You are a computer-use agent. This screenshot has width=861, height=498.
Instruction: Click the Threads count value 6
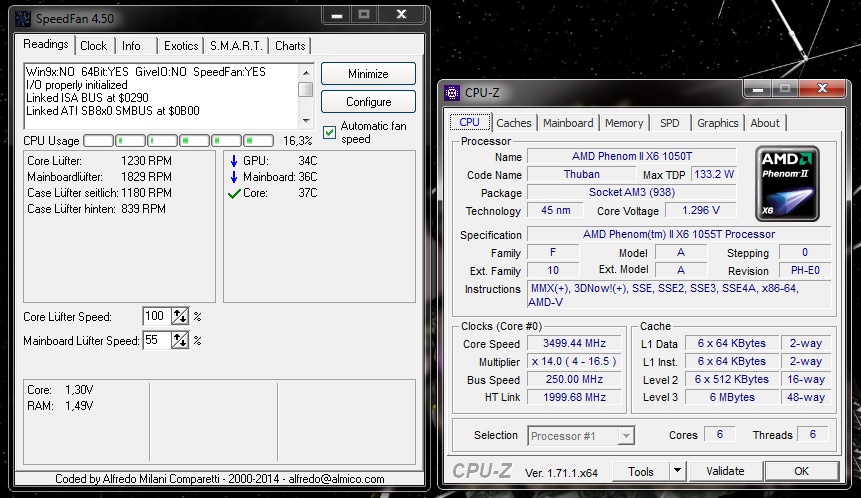813,434
